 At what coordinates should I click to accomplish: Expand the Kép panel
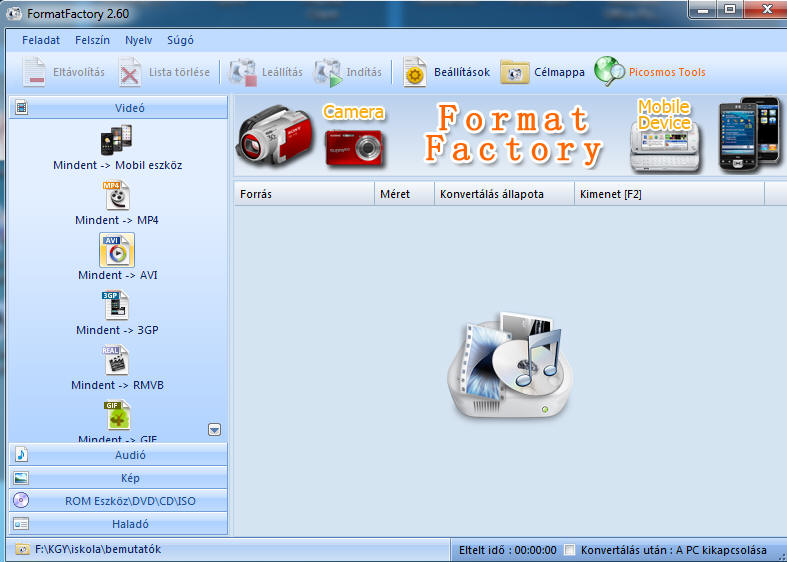point(118,478)
